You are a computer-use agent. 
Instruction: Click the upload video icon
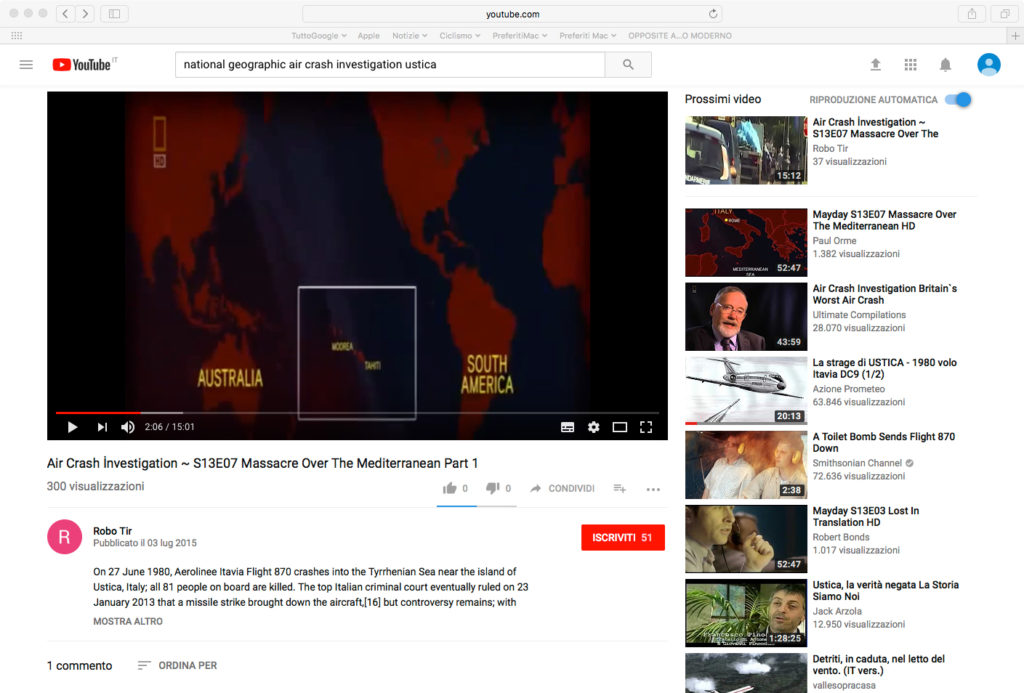coord(875,65)
